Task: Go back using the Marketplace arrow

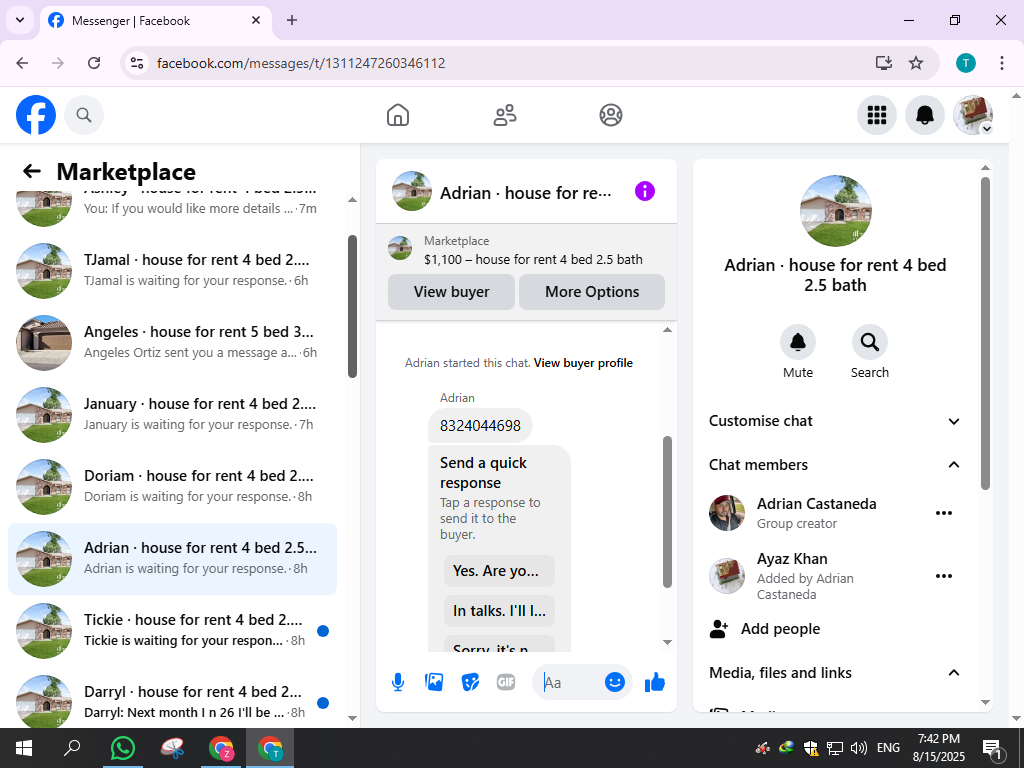Action: pos(31,171)
